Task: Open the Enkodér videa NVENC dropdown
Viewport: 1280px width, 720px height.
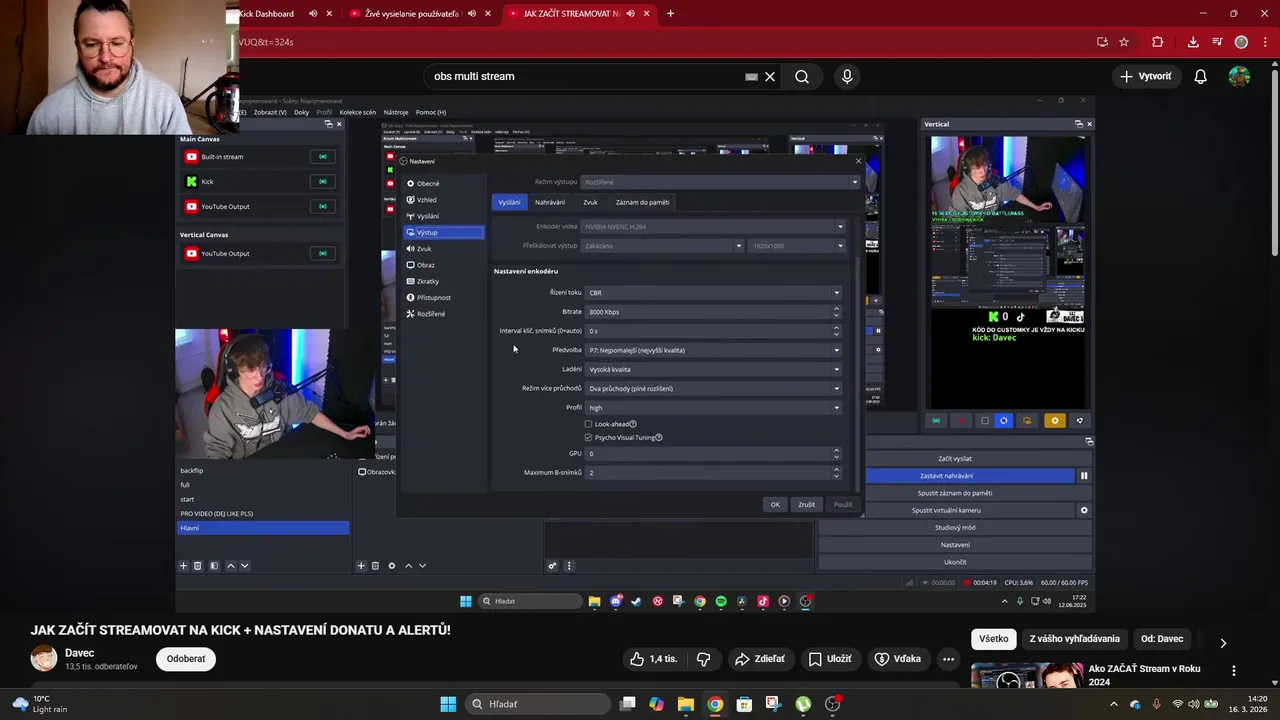Action: pyautogui.click(x=713, y=227)
